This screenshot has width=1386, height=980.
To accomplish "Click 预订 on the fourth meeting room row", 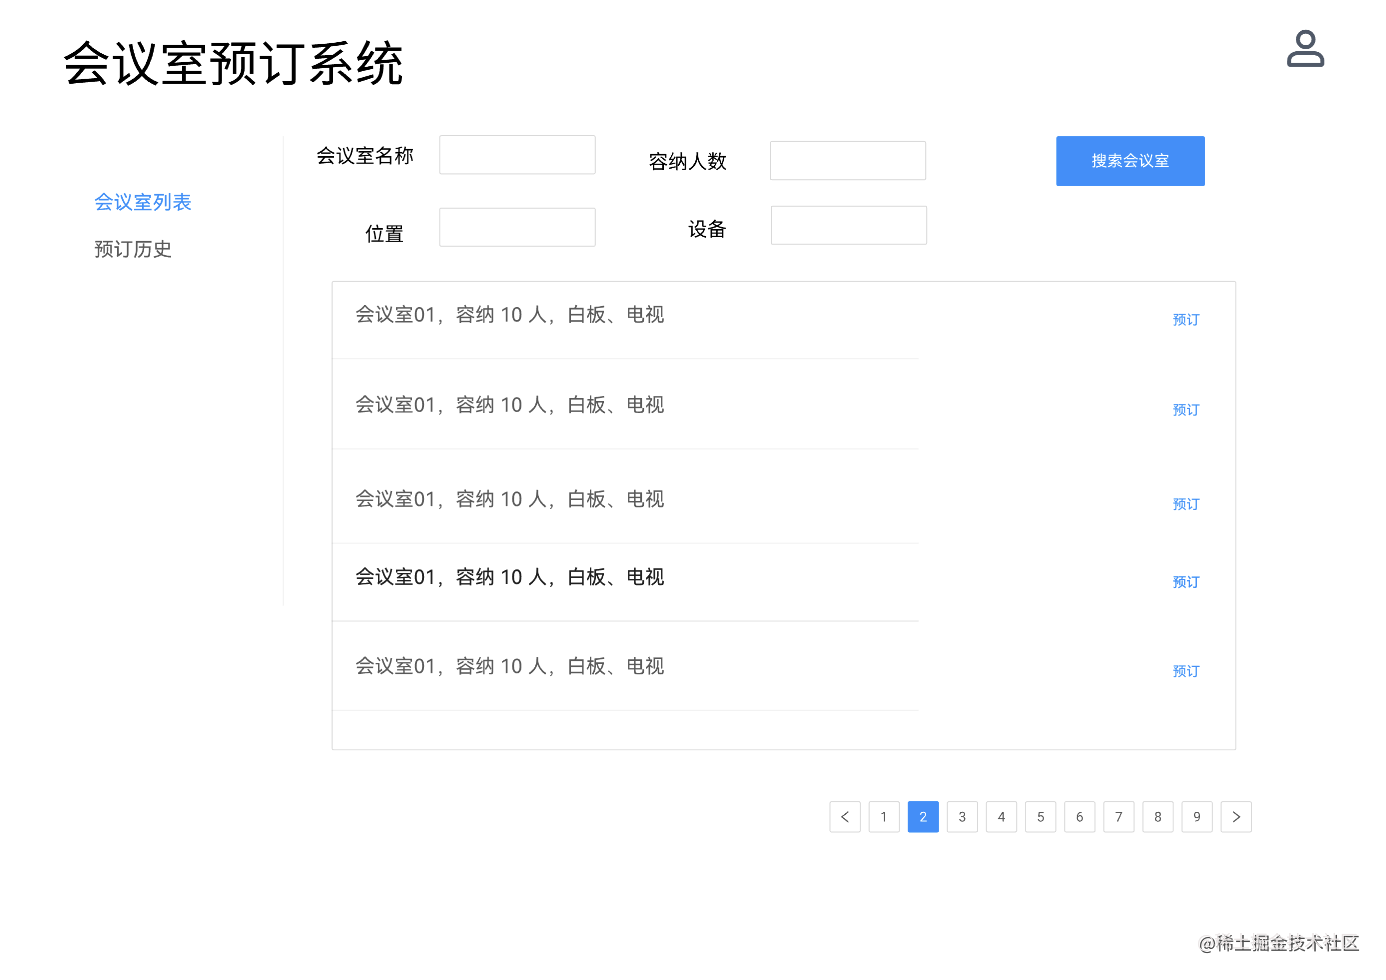I will [1186, 582].
